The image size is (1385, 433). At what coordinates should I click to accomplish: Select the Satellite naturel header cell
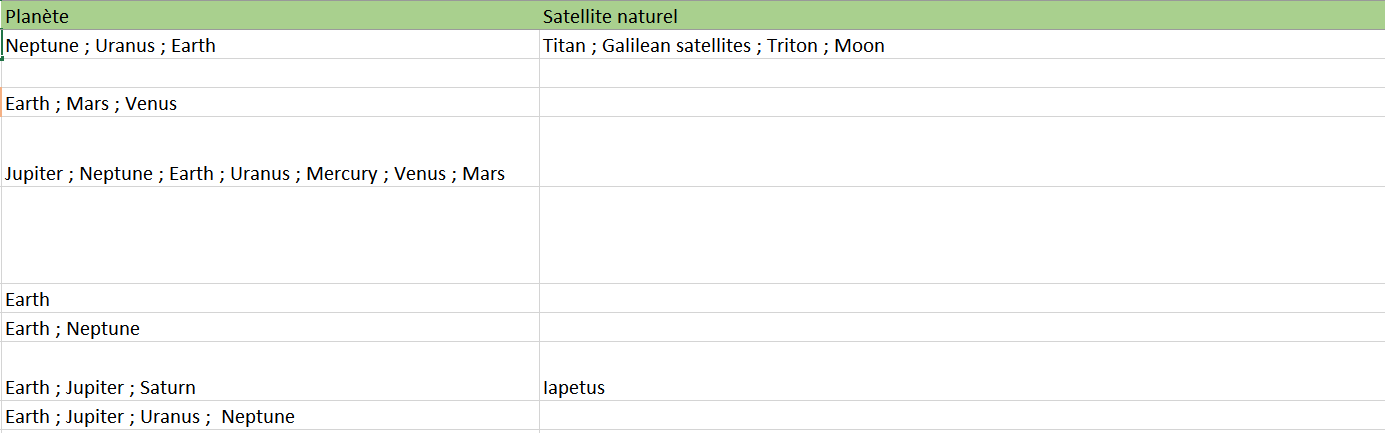point(960,16)
